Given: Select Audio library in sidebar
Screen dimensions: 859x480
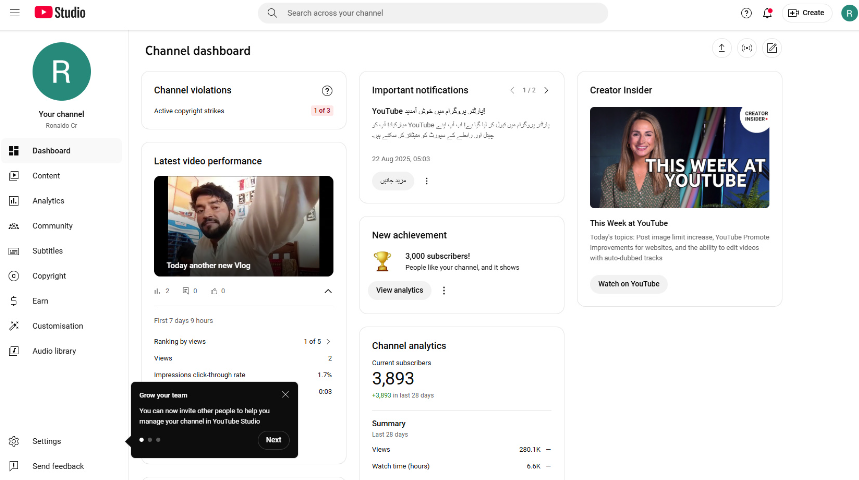Looking at the screenshot, I should pos(54,351).
